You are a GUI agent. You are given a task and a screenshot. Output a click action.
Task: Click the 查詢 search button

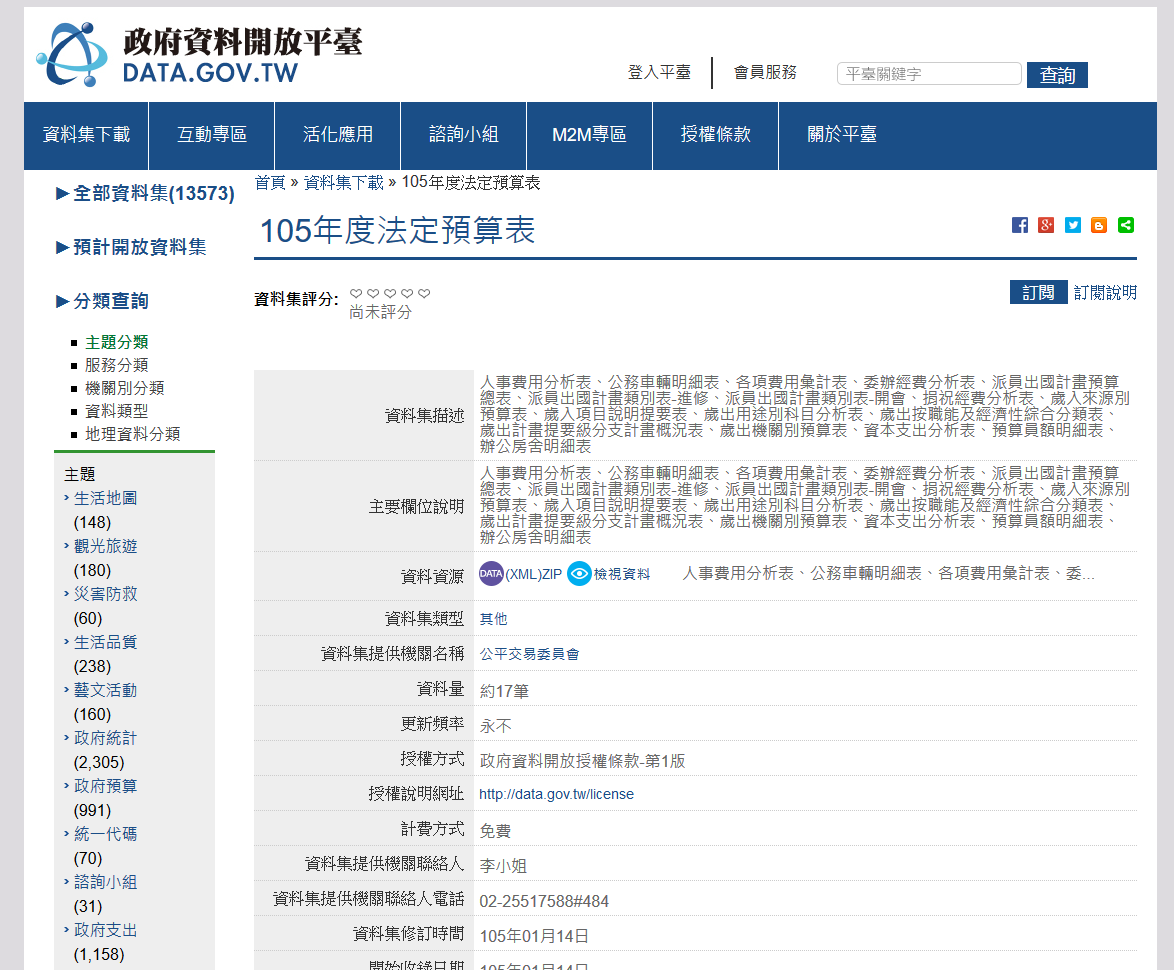pos(1057,75)
